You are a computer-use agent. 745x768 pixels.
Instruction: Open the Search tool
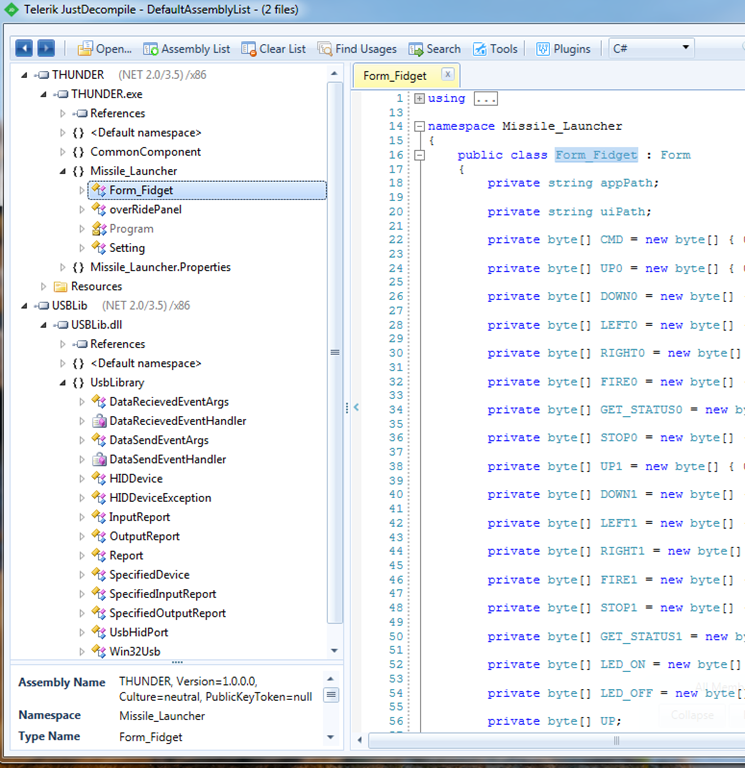click(435, 48)
